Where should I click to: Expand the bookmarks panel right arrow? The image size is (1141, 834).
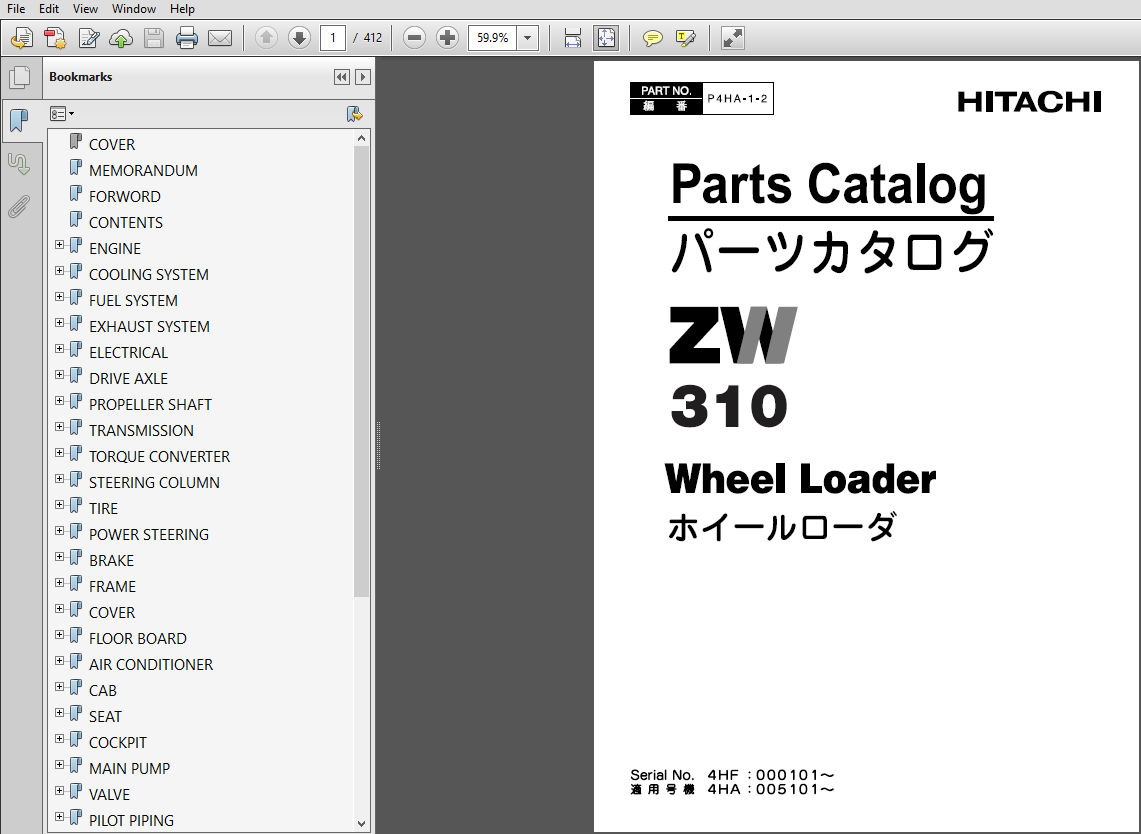[x=362, y=77]
